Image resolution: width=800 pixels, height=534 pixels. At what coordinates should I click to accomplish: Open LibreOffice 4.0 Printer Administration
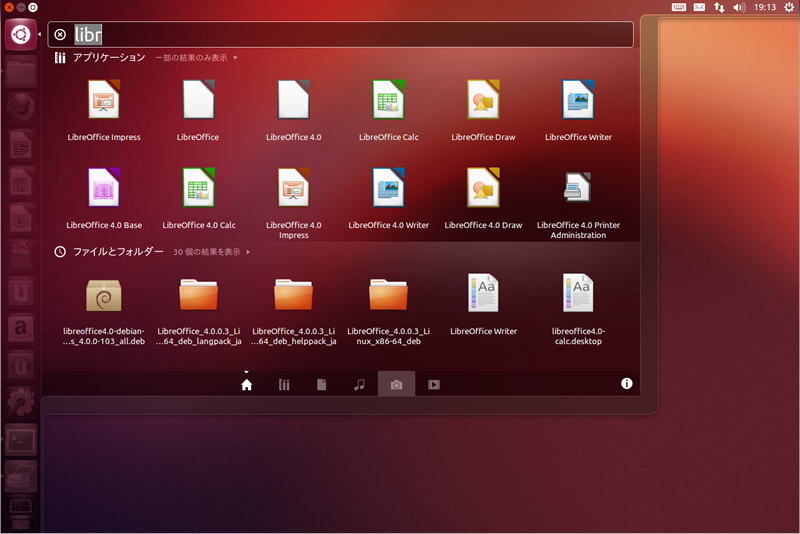click(x=578, y=188)
